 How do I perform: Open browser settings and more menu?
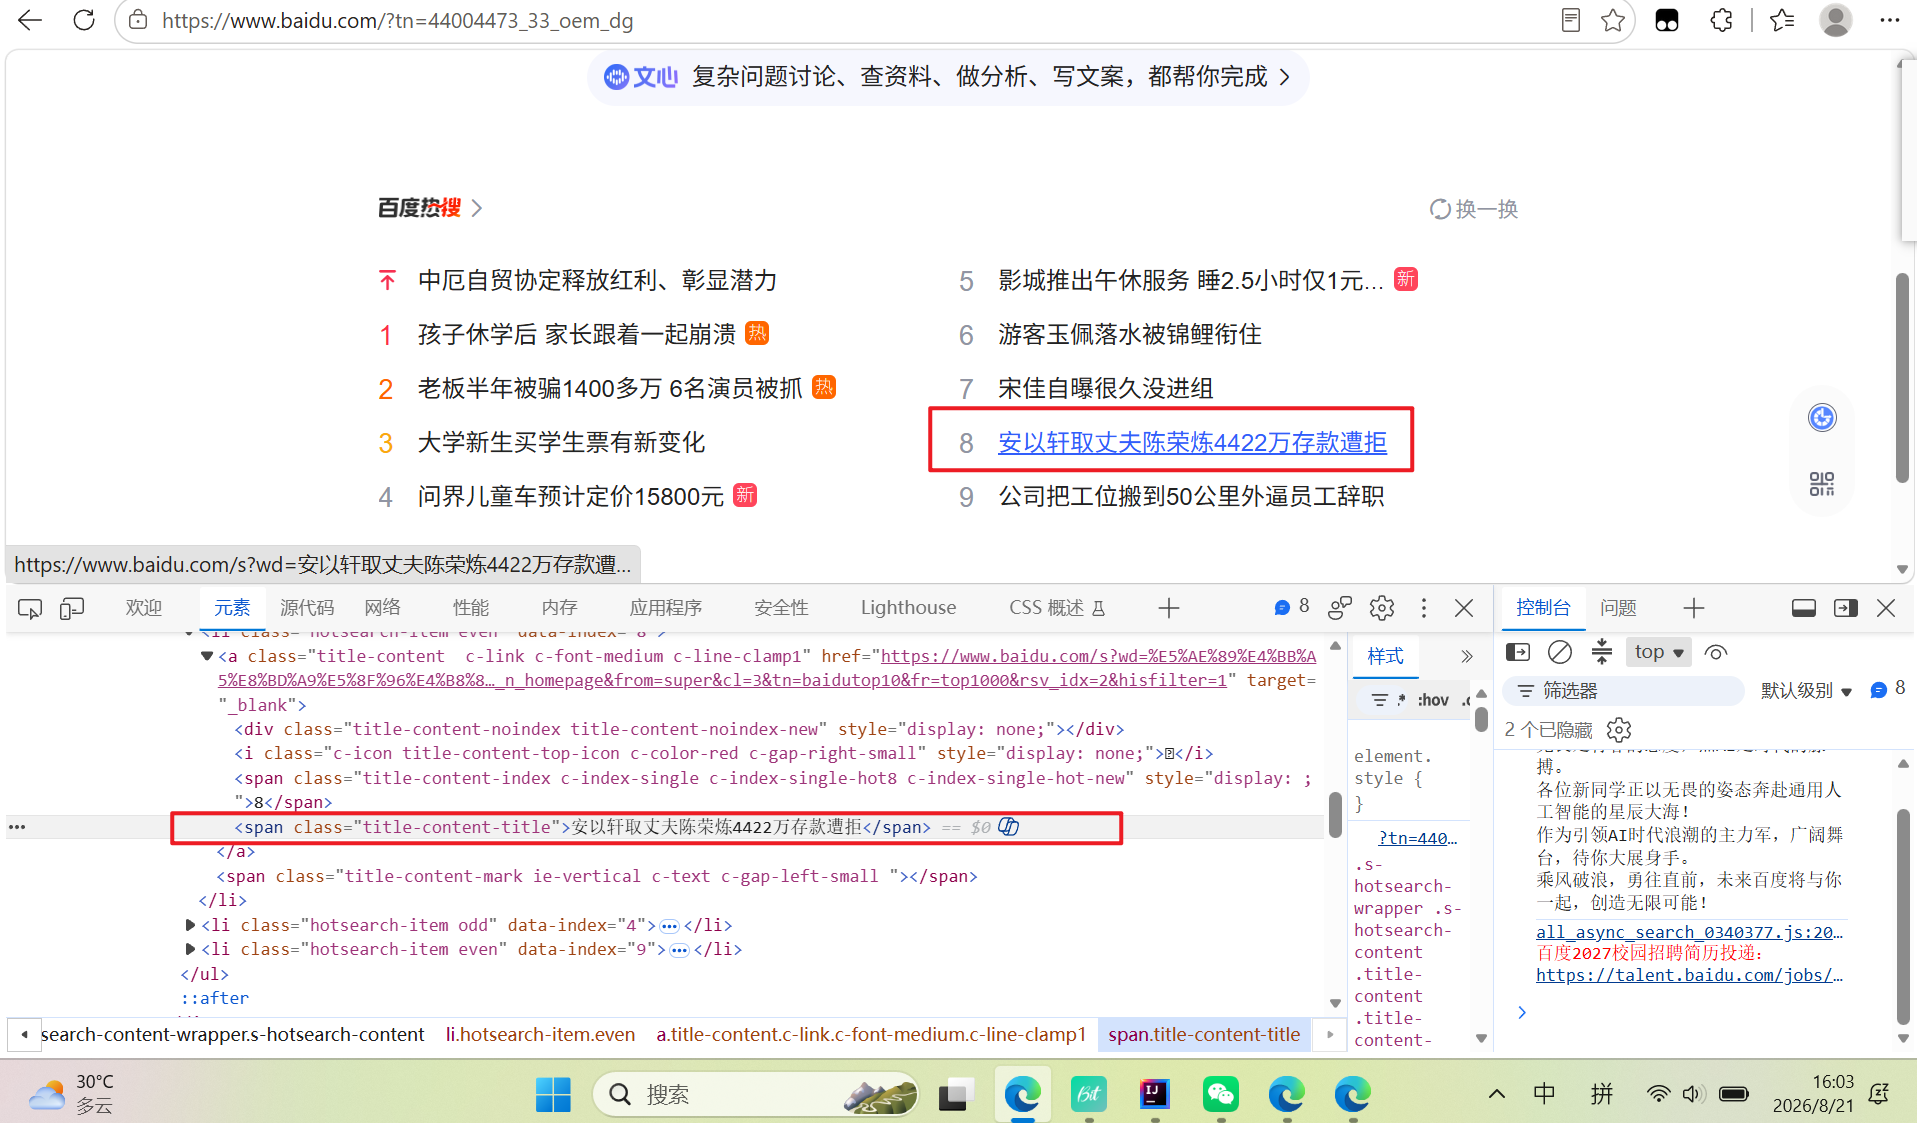tap(1889, 20)
